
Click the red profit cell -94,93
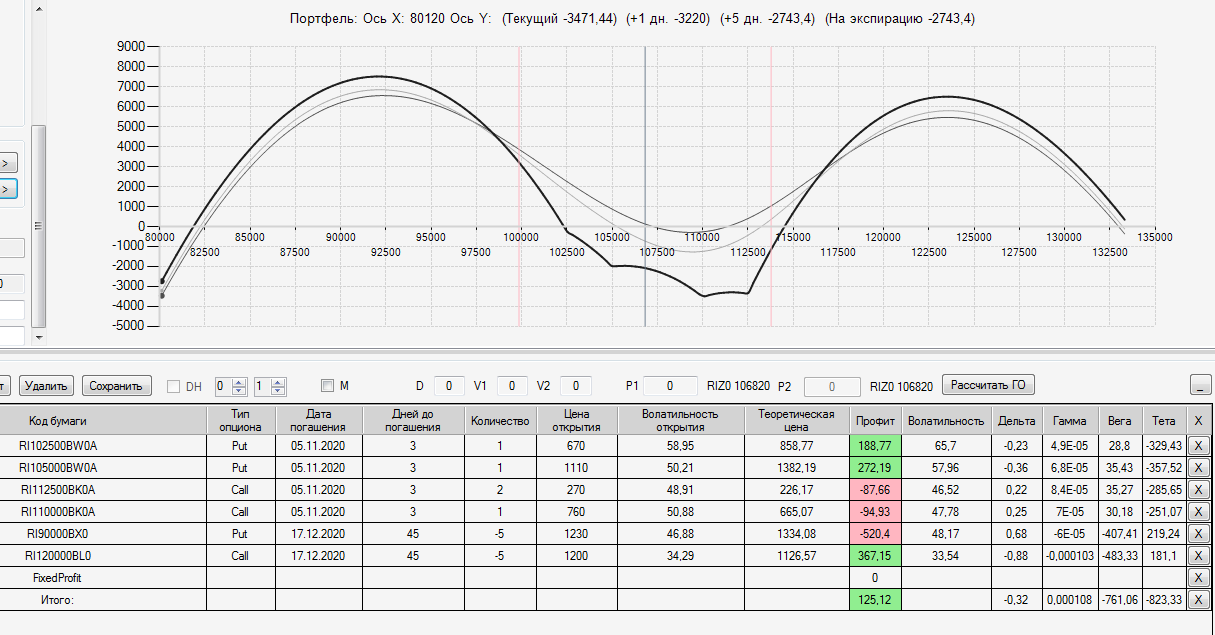[875, 512]
